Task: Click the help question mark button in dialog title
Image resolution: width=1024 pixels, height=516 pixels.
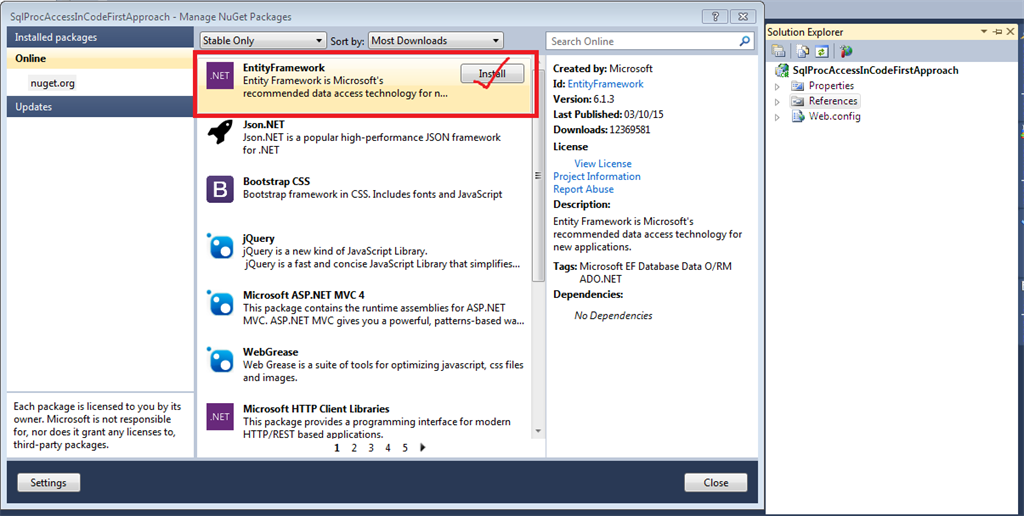Action: 715,16
